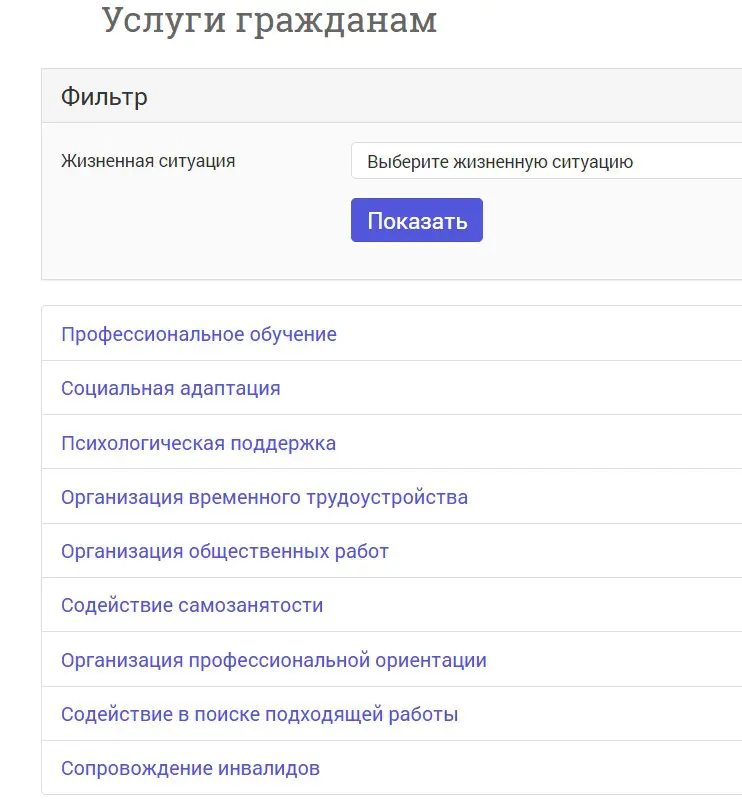Open the Сопровождение инвалидов link
Viewport: 742px width, 805px height.
point(190,768)
